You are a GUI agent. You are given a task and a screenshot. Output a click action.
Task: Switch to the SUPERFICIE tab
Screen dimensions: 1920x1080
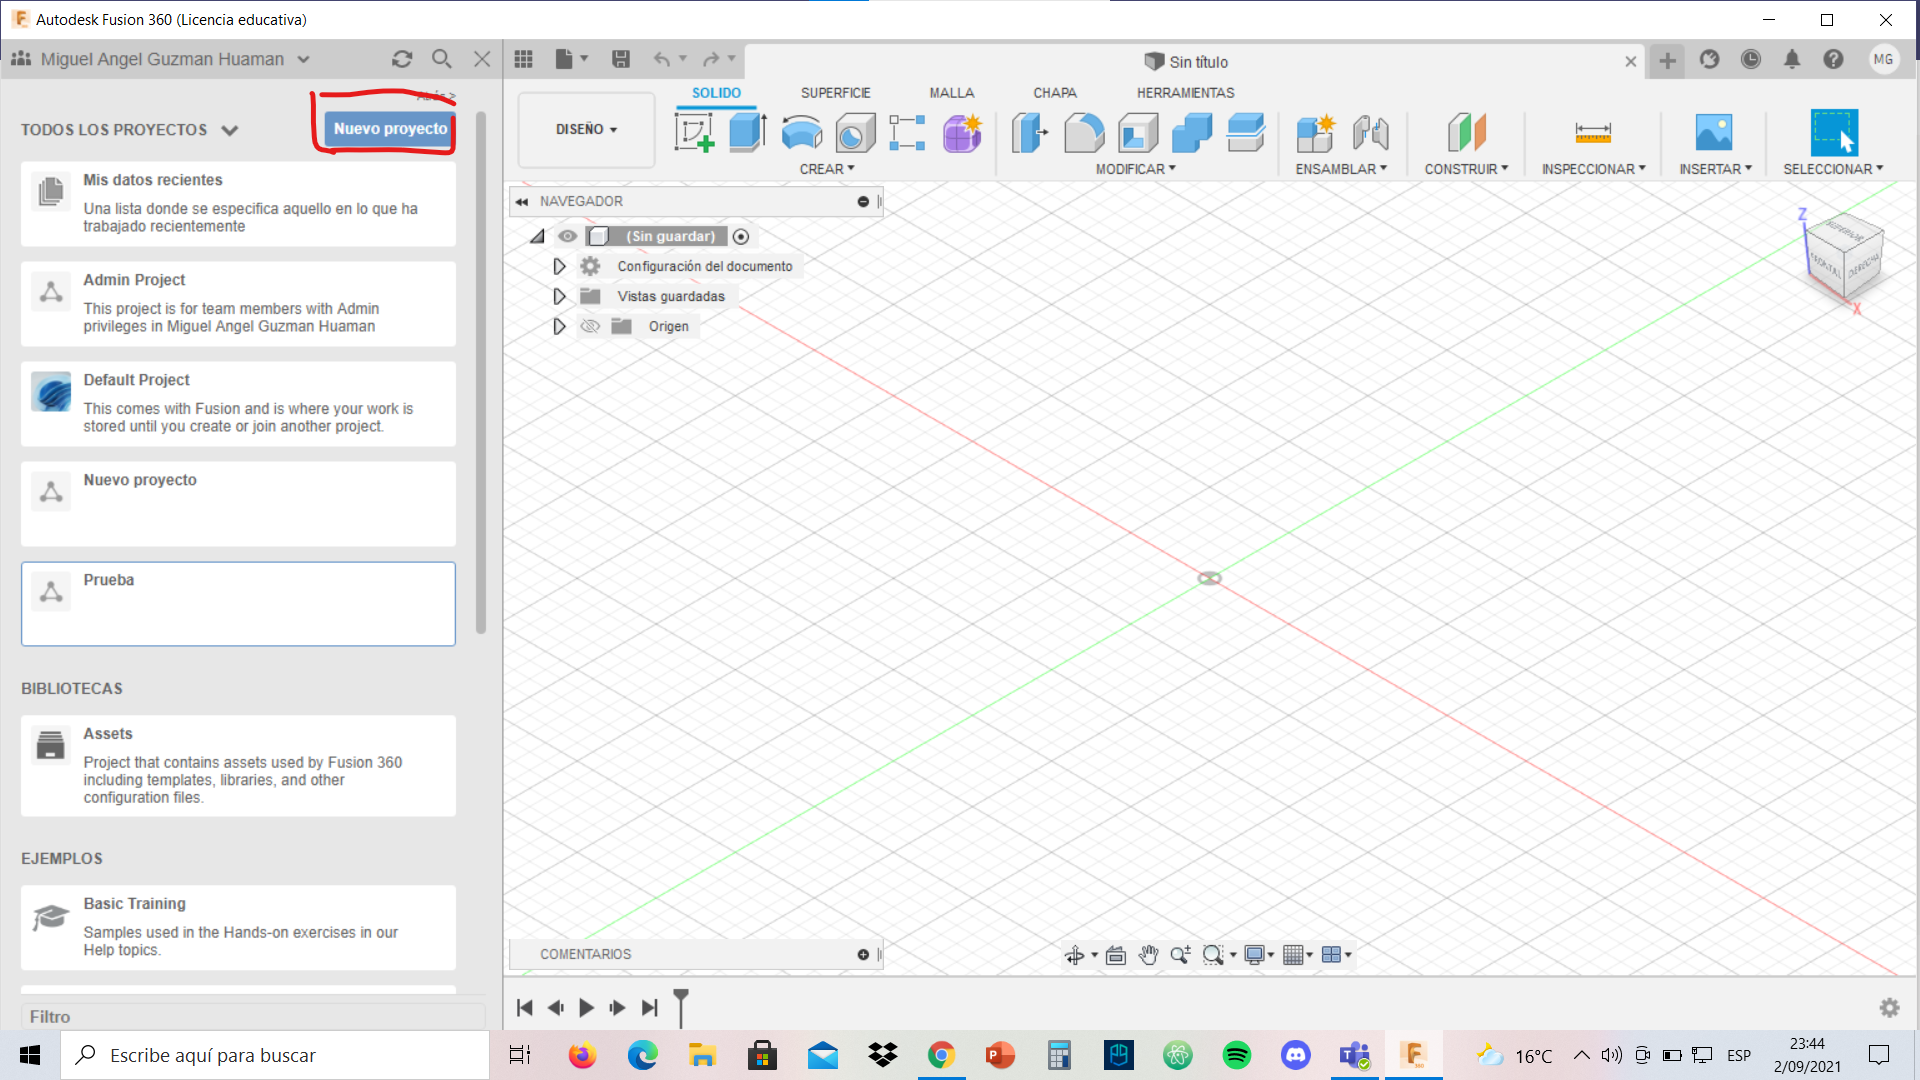(x=835, y=93)
